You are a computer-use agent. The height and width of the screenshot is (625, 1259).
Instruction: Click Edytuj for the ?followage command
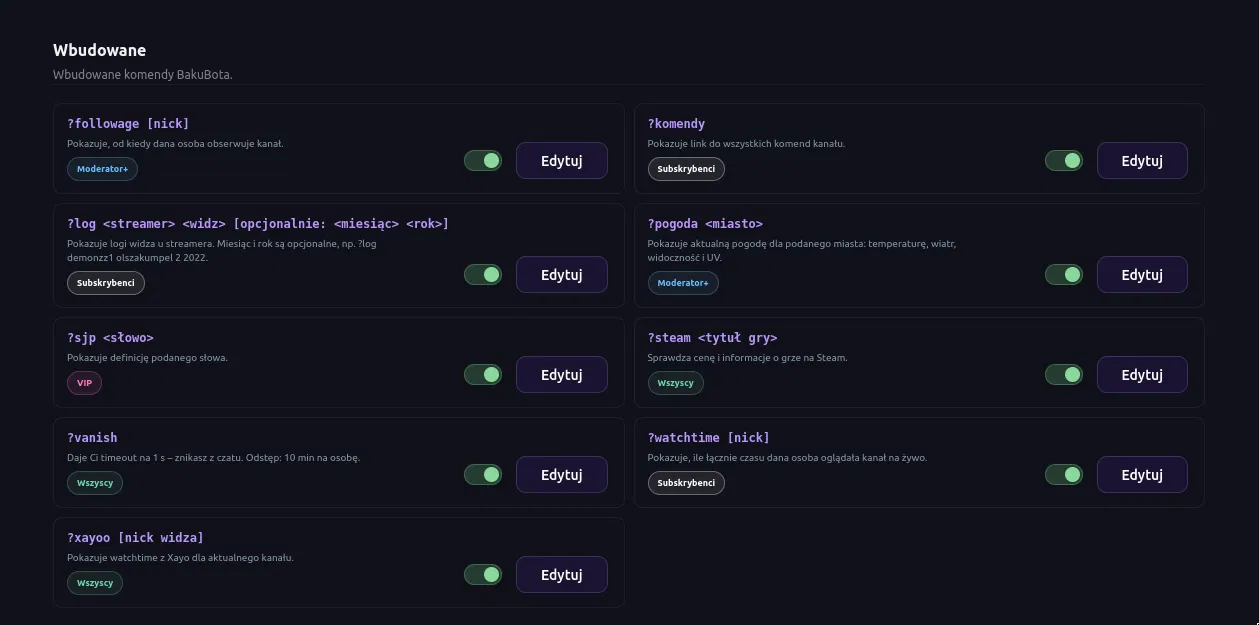(x=562, y=160)
